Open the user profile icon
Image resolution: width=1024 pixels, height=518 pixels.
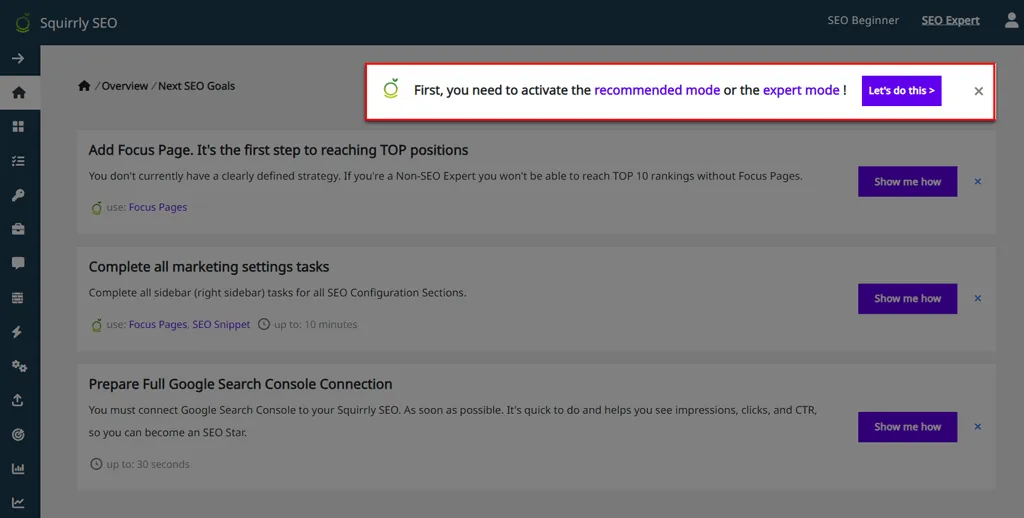point(1011,21)
